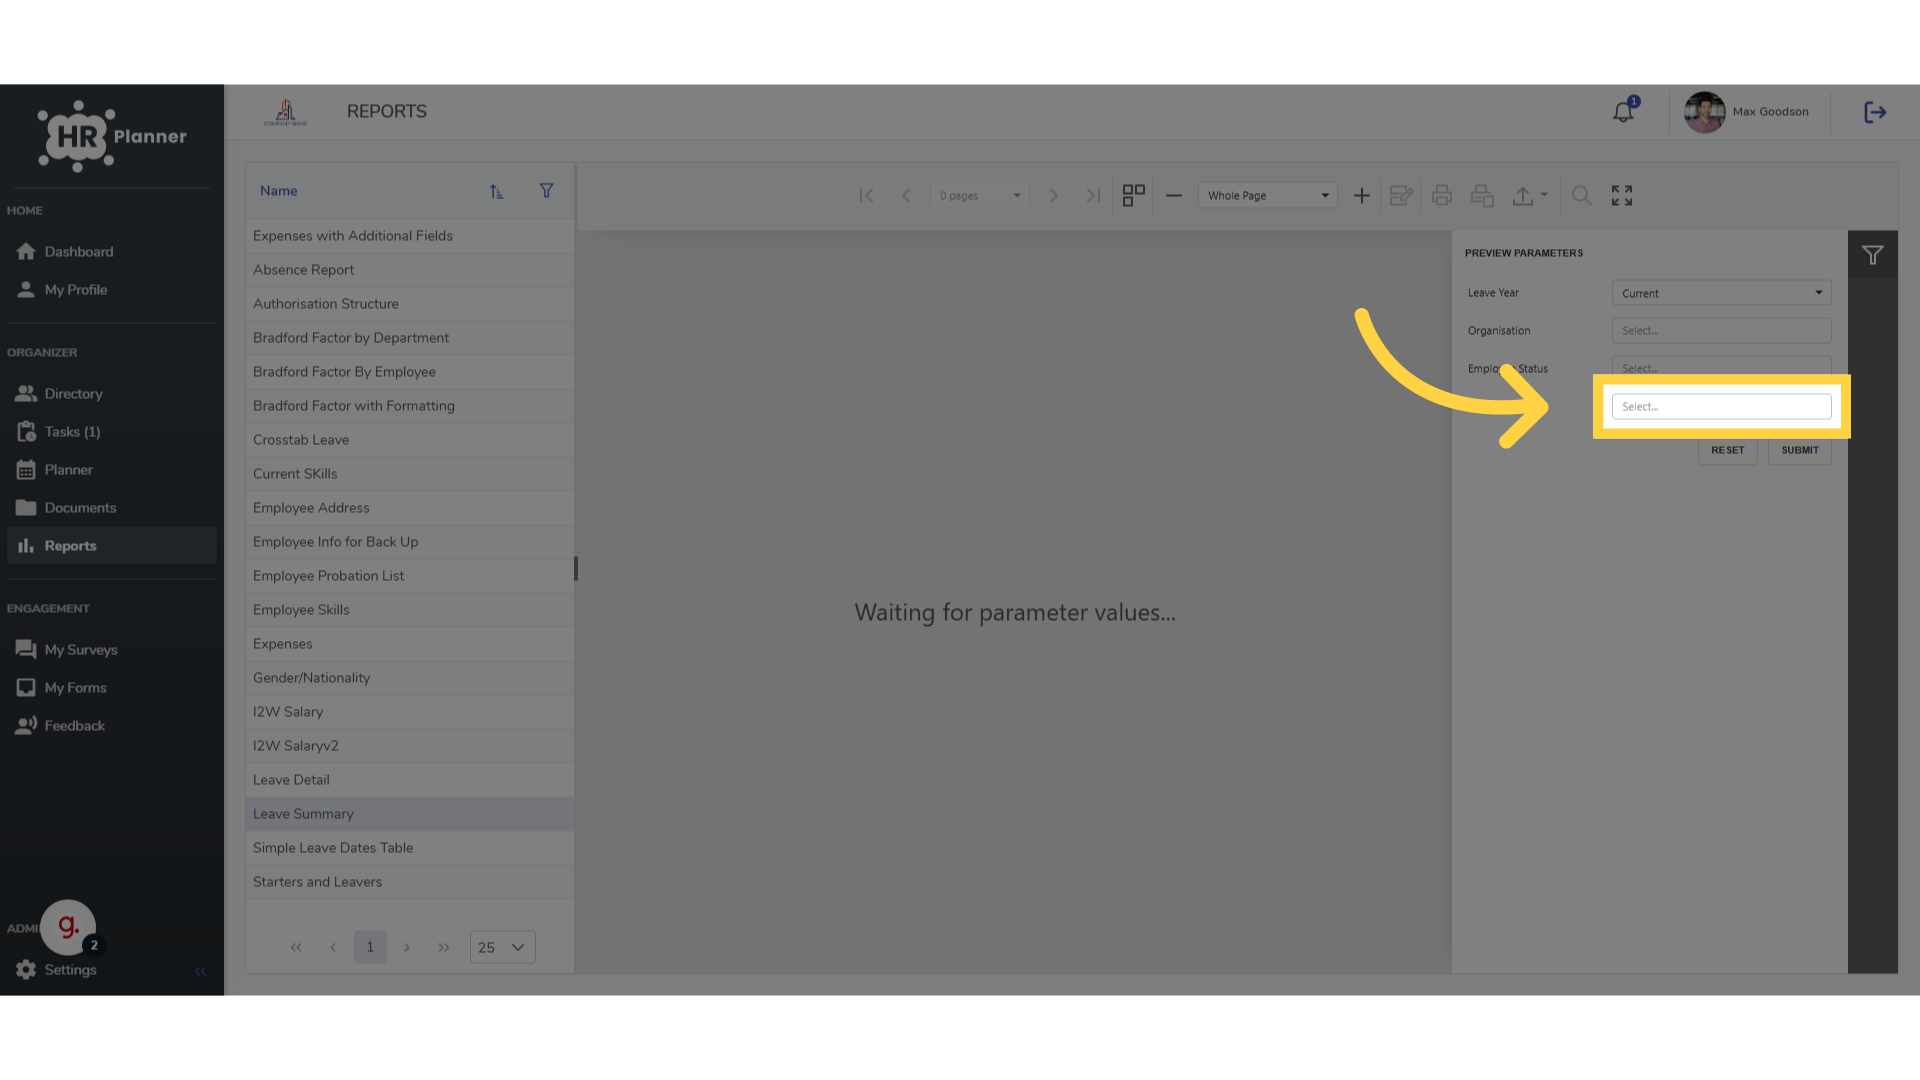Zoom in the report preview
Image resolution: width=1920 pixels, height=1080 pixels.
(1362, 196)
